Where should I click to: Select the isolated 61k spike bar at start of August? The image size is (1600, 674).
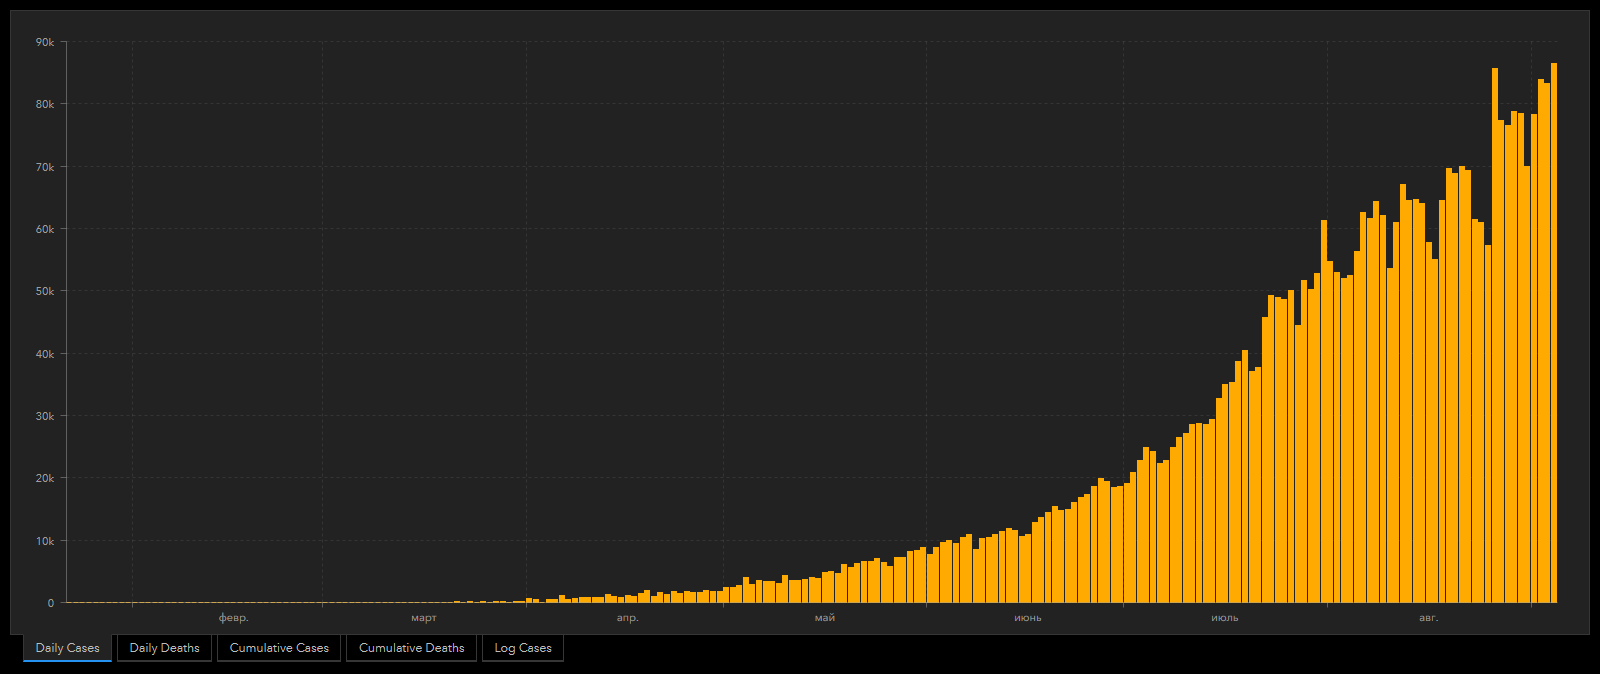point(1324,412)
